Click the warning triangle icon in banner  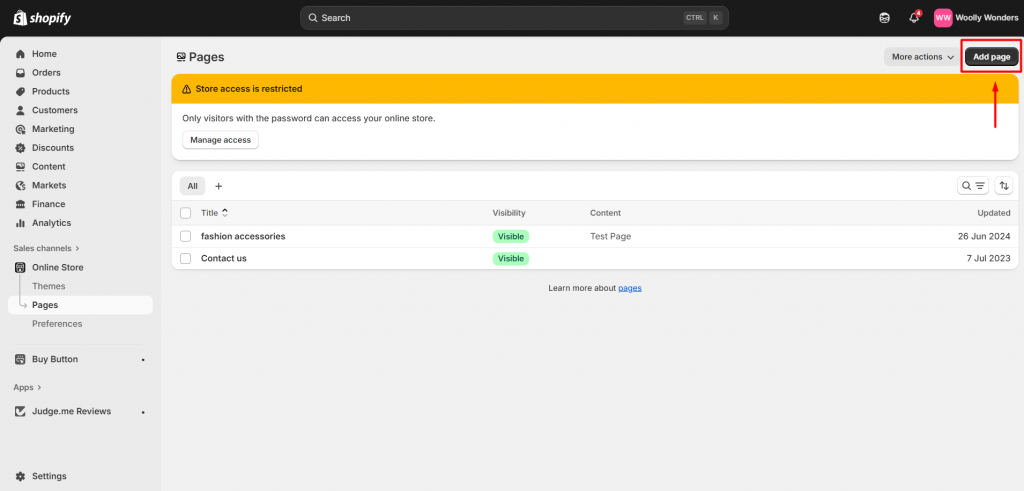(187, 89)
